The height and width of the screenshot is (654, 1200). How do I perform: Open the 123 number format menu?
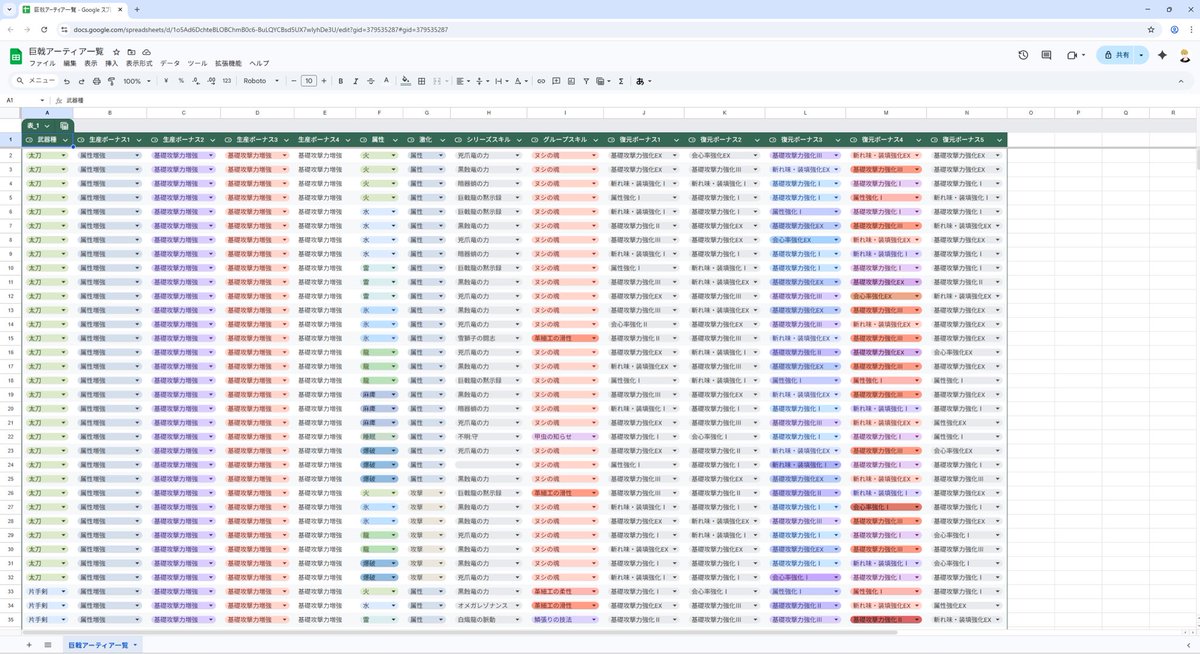point(227,81)
